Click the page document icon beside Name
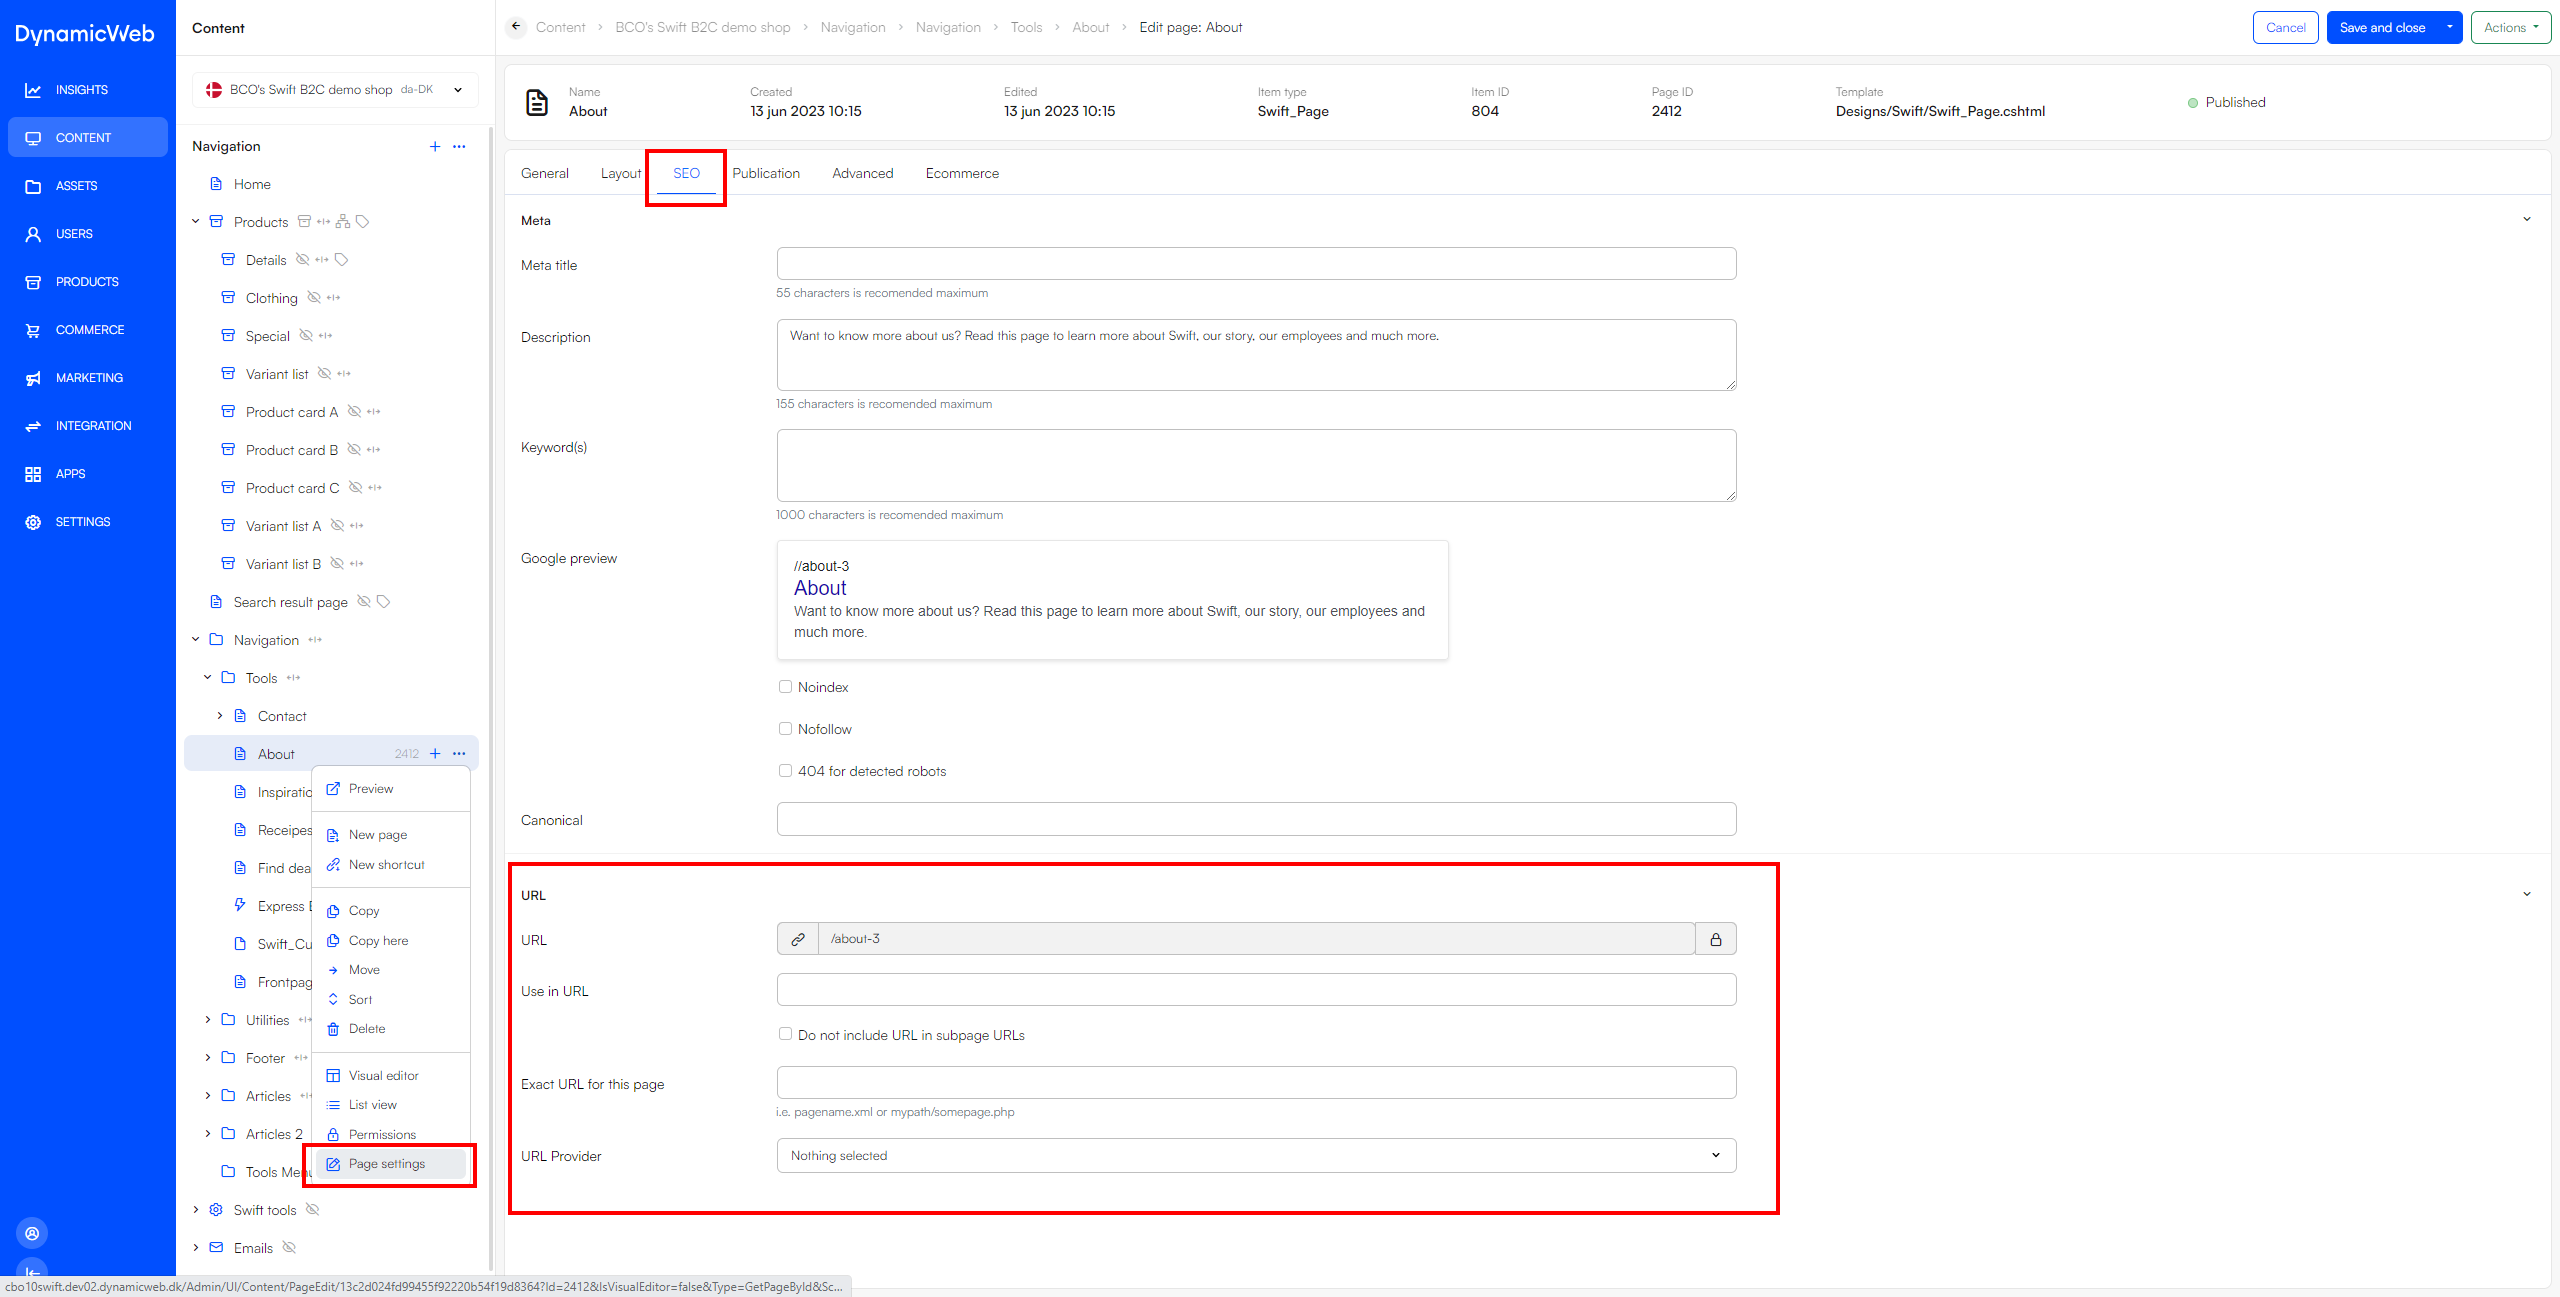The width and height of the screenshot is (2560, 1297). [537, 102]
